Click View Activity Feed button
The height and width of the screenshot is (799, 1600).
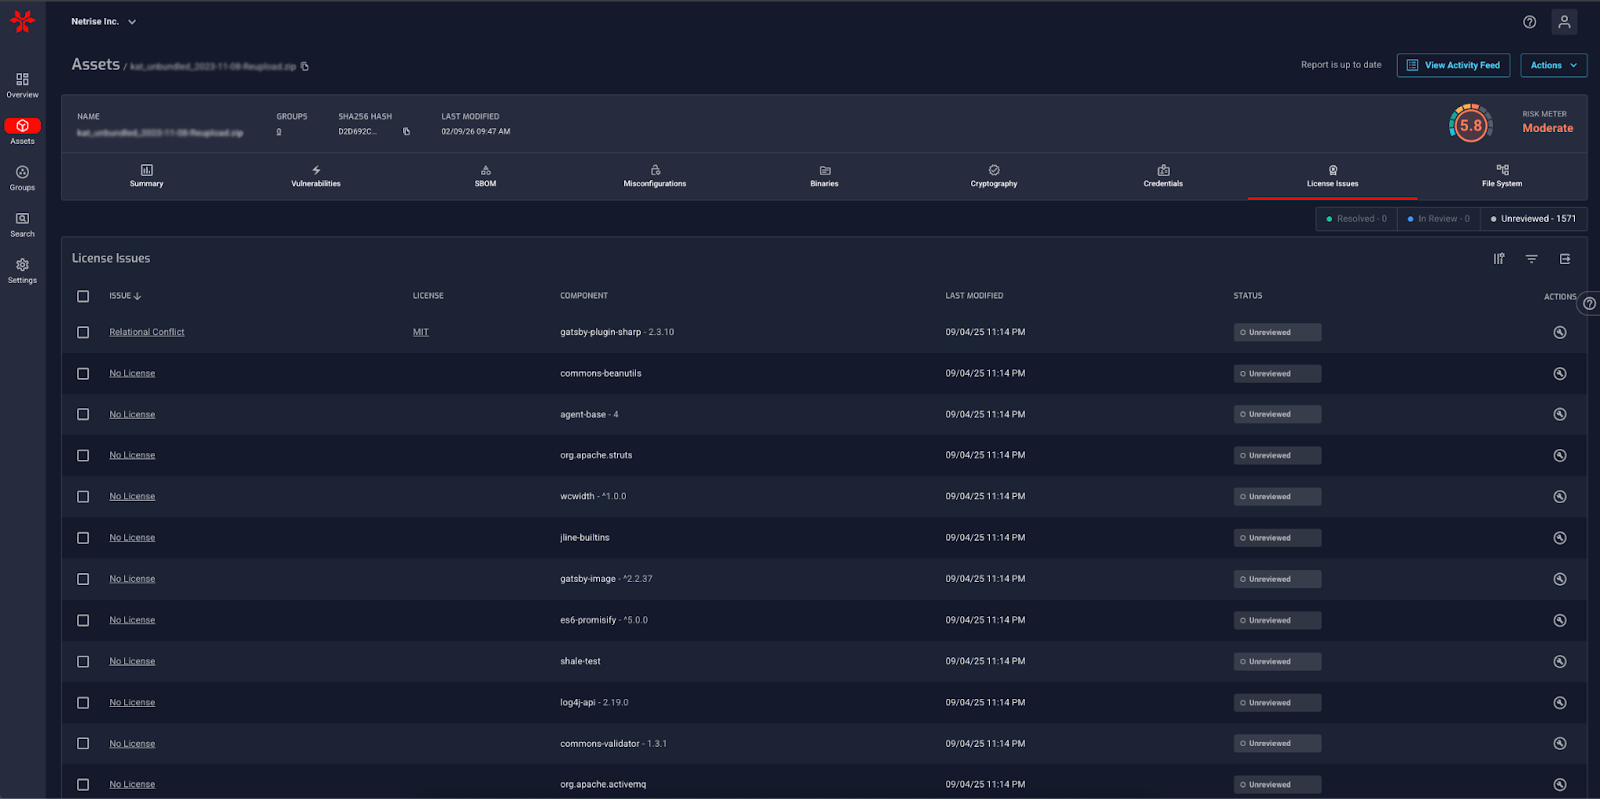(1452, 65)
